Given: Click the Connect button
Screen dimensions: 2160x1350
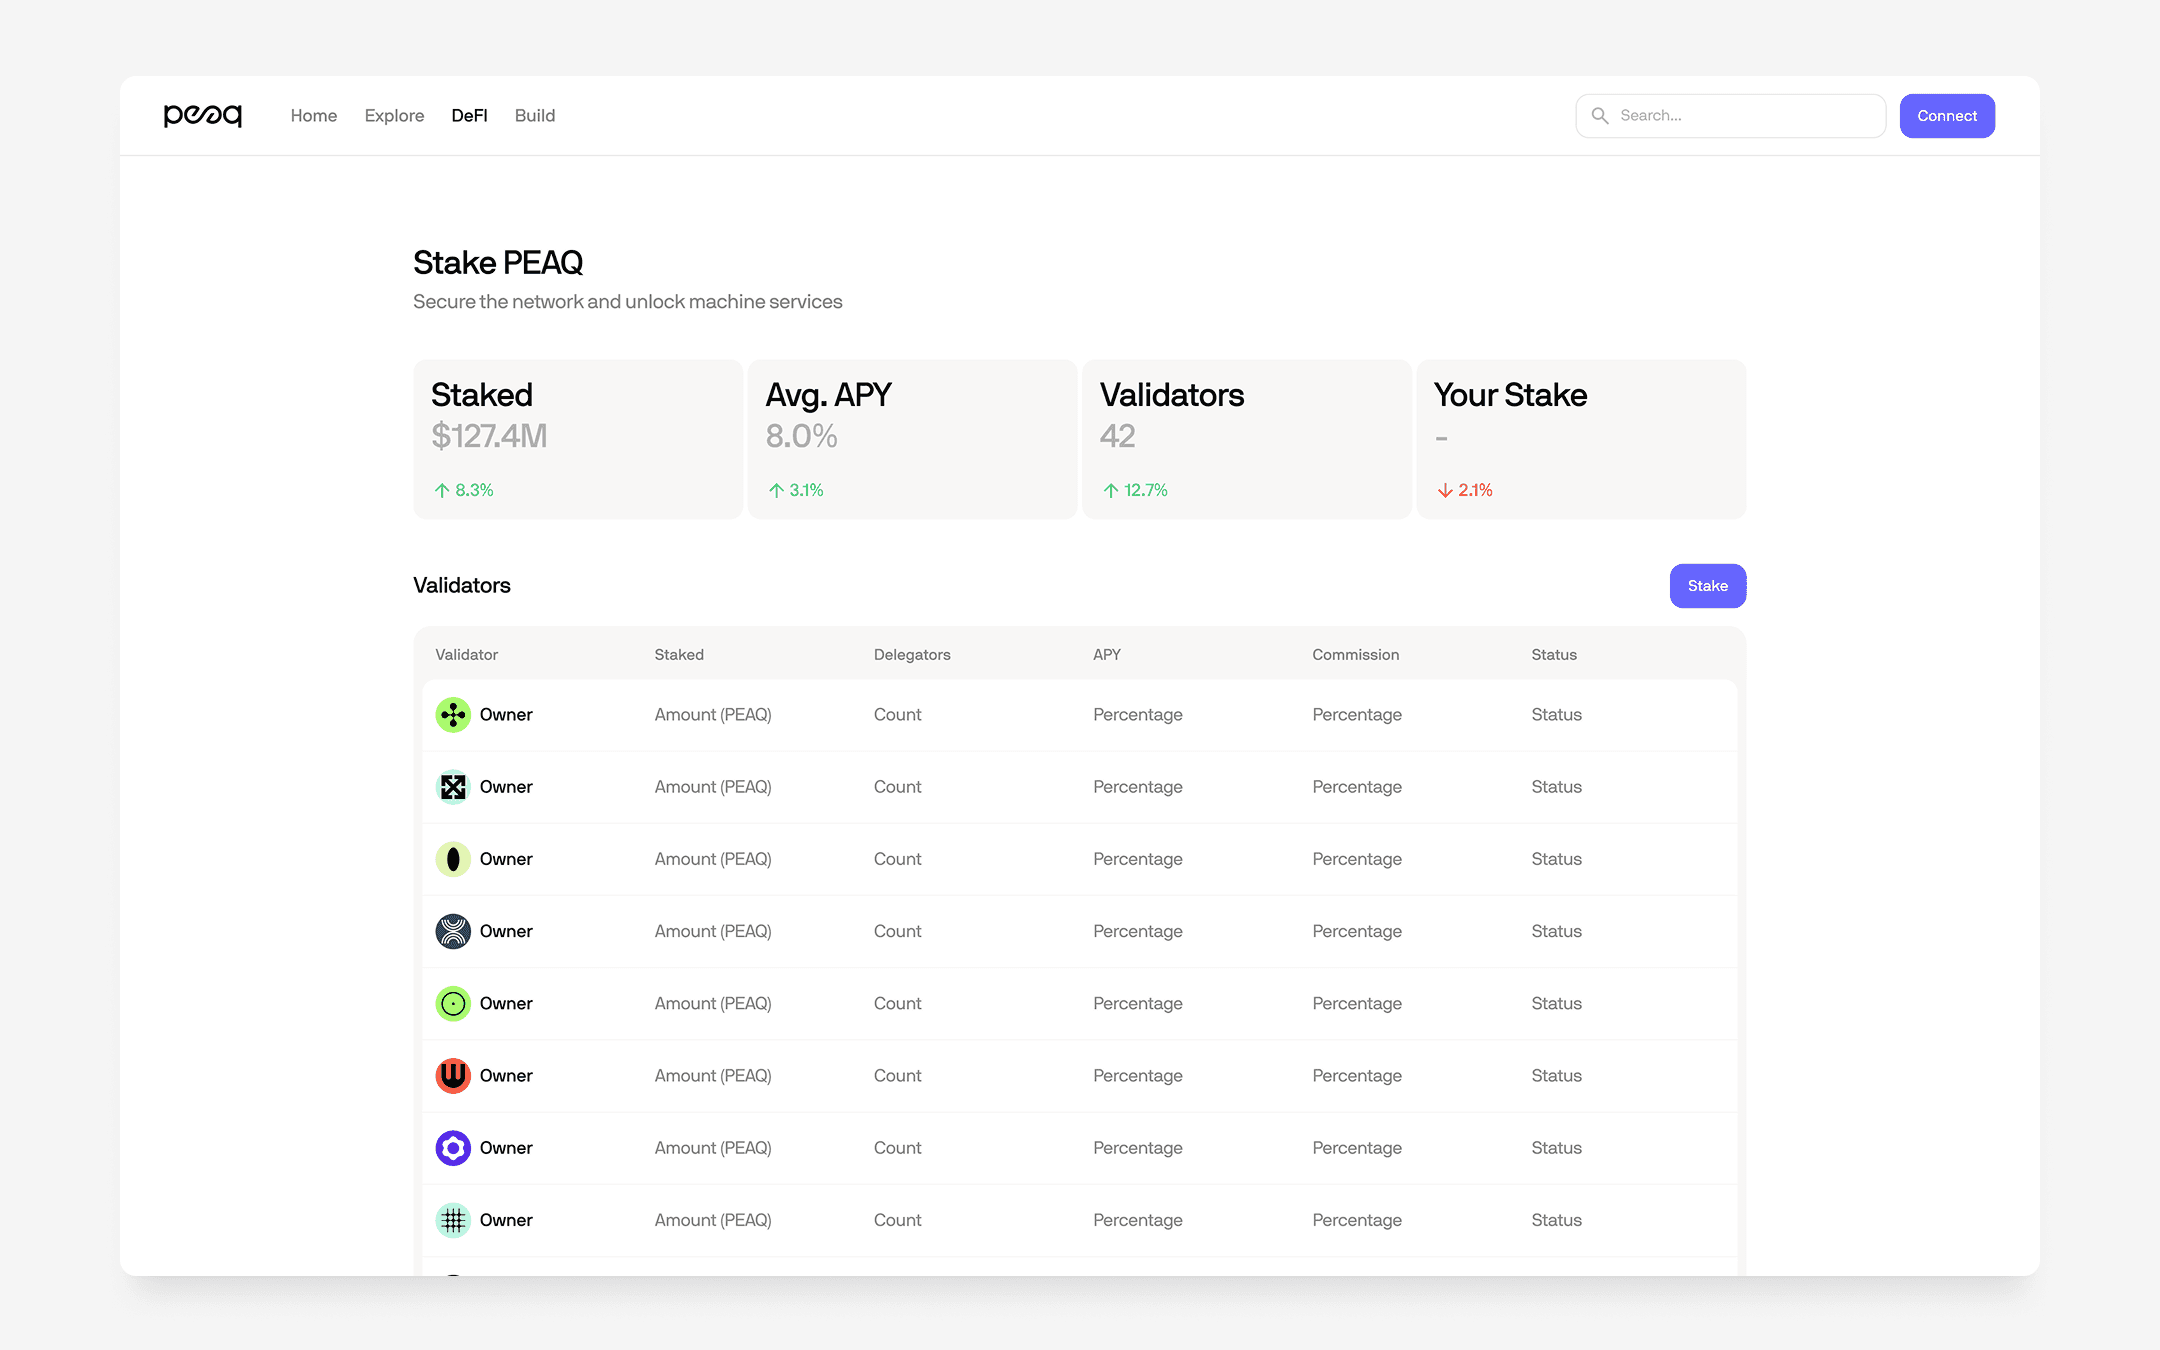Looking at the screenshot, I should (x=1947, y=116).
